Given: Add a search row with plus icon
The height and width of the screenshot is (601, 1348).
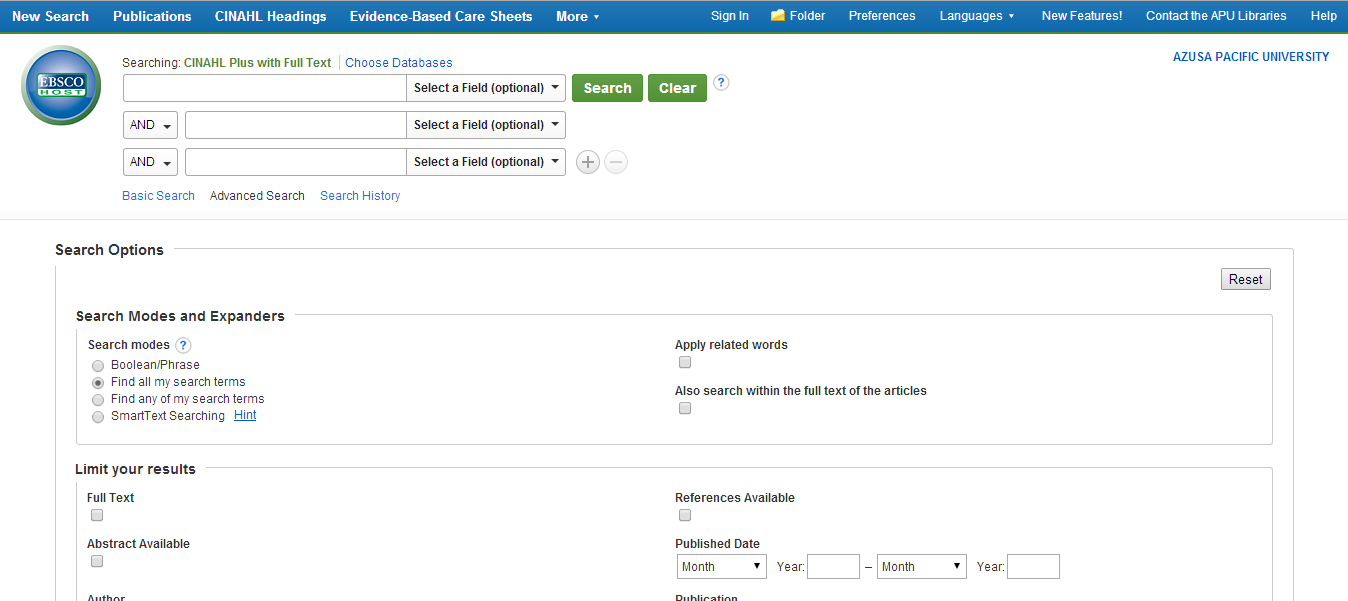Looking at the screenshot, I should 588,162.
